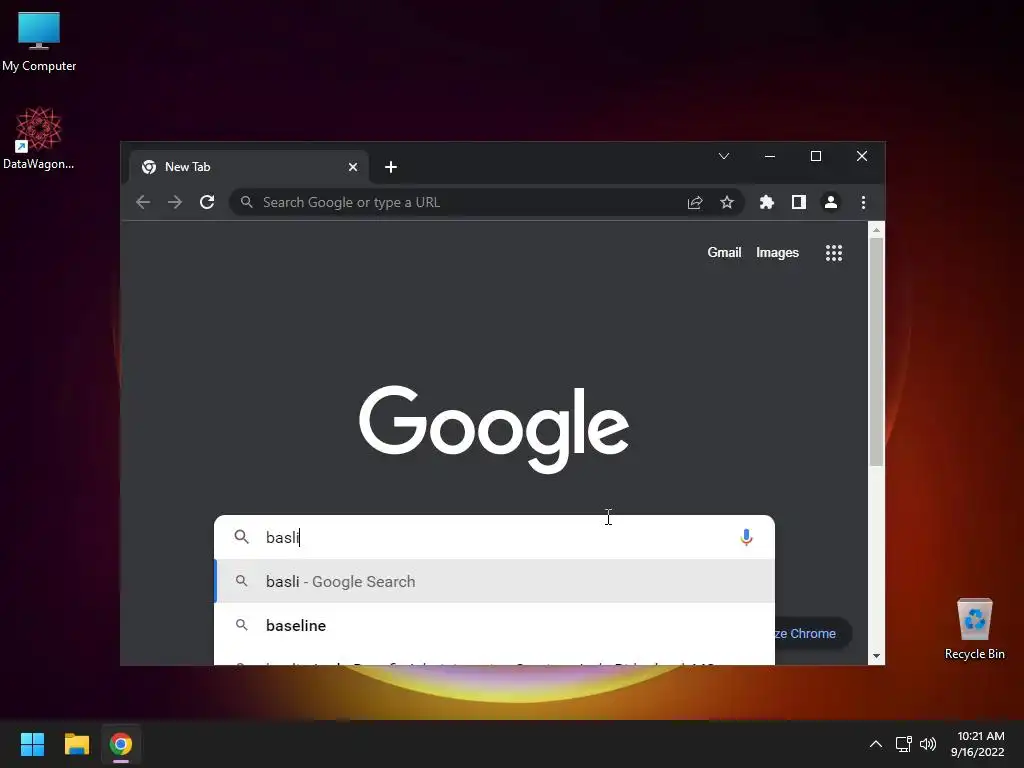The height and width of the screenshot is (768, 1024).
Task: Open the Images link
Action: click(x=777, y=253)
